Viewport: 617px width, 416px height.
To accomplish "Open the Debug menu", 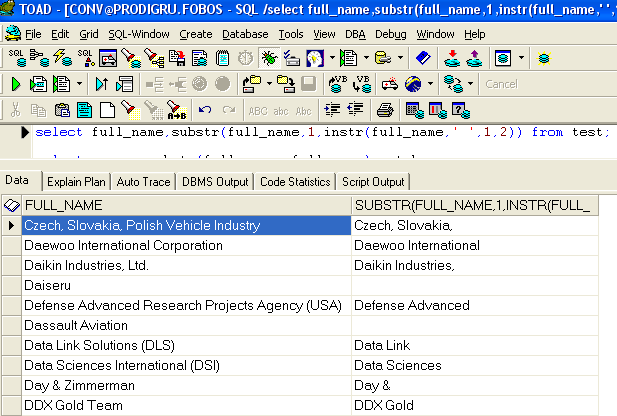I will [x=391, y=35].
